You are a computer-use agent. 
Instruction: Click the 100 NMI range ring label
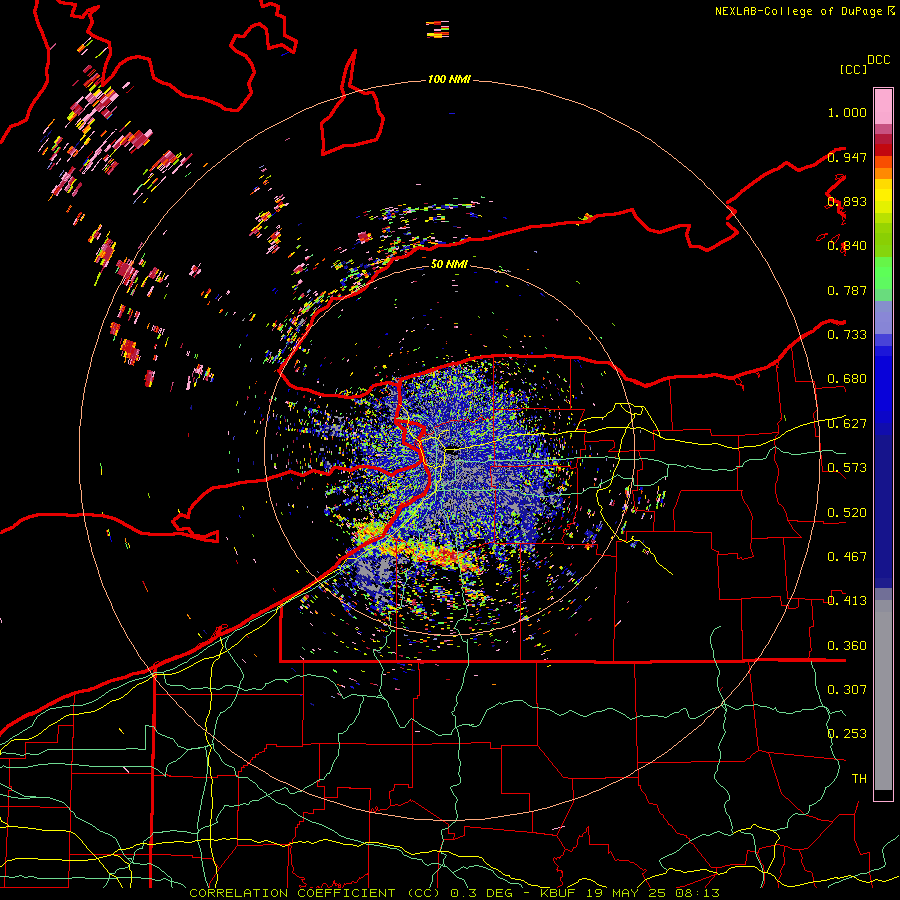click(x=449, y=79)
